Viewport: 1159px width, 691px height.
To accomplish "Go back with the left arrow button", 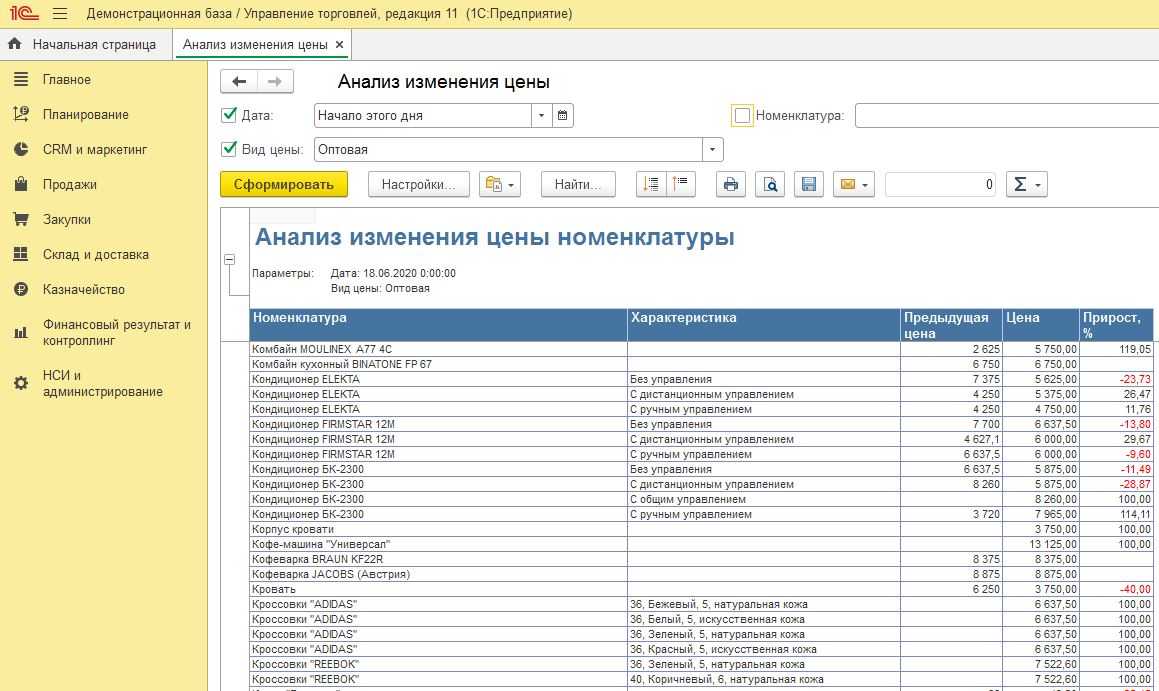I will pyautogui.click(x=239, y=81).
